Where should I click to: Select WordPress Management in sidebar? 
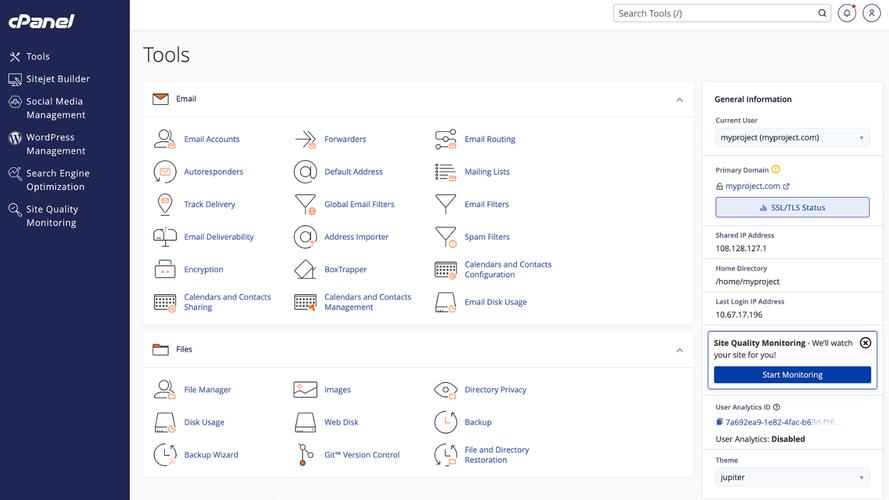(x=55, y=144)
